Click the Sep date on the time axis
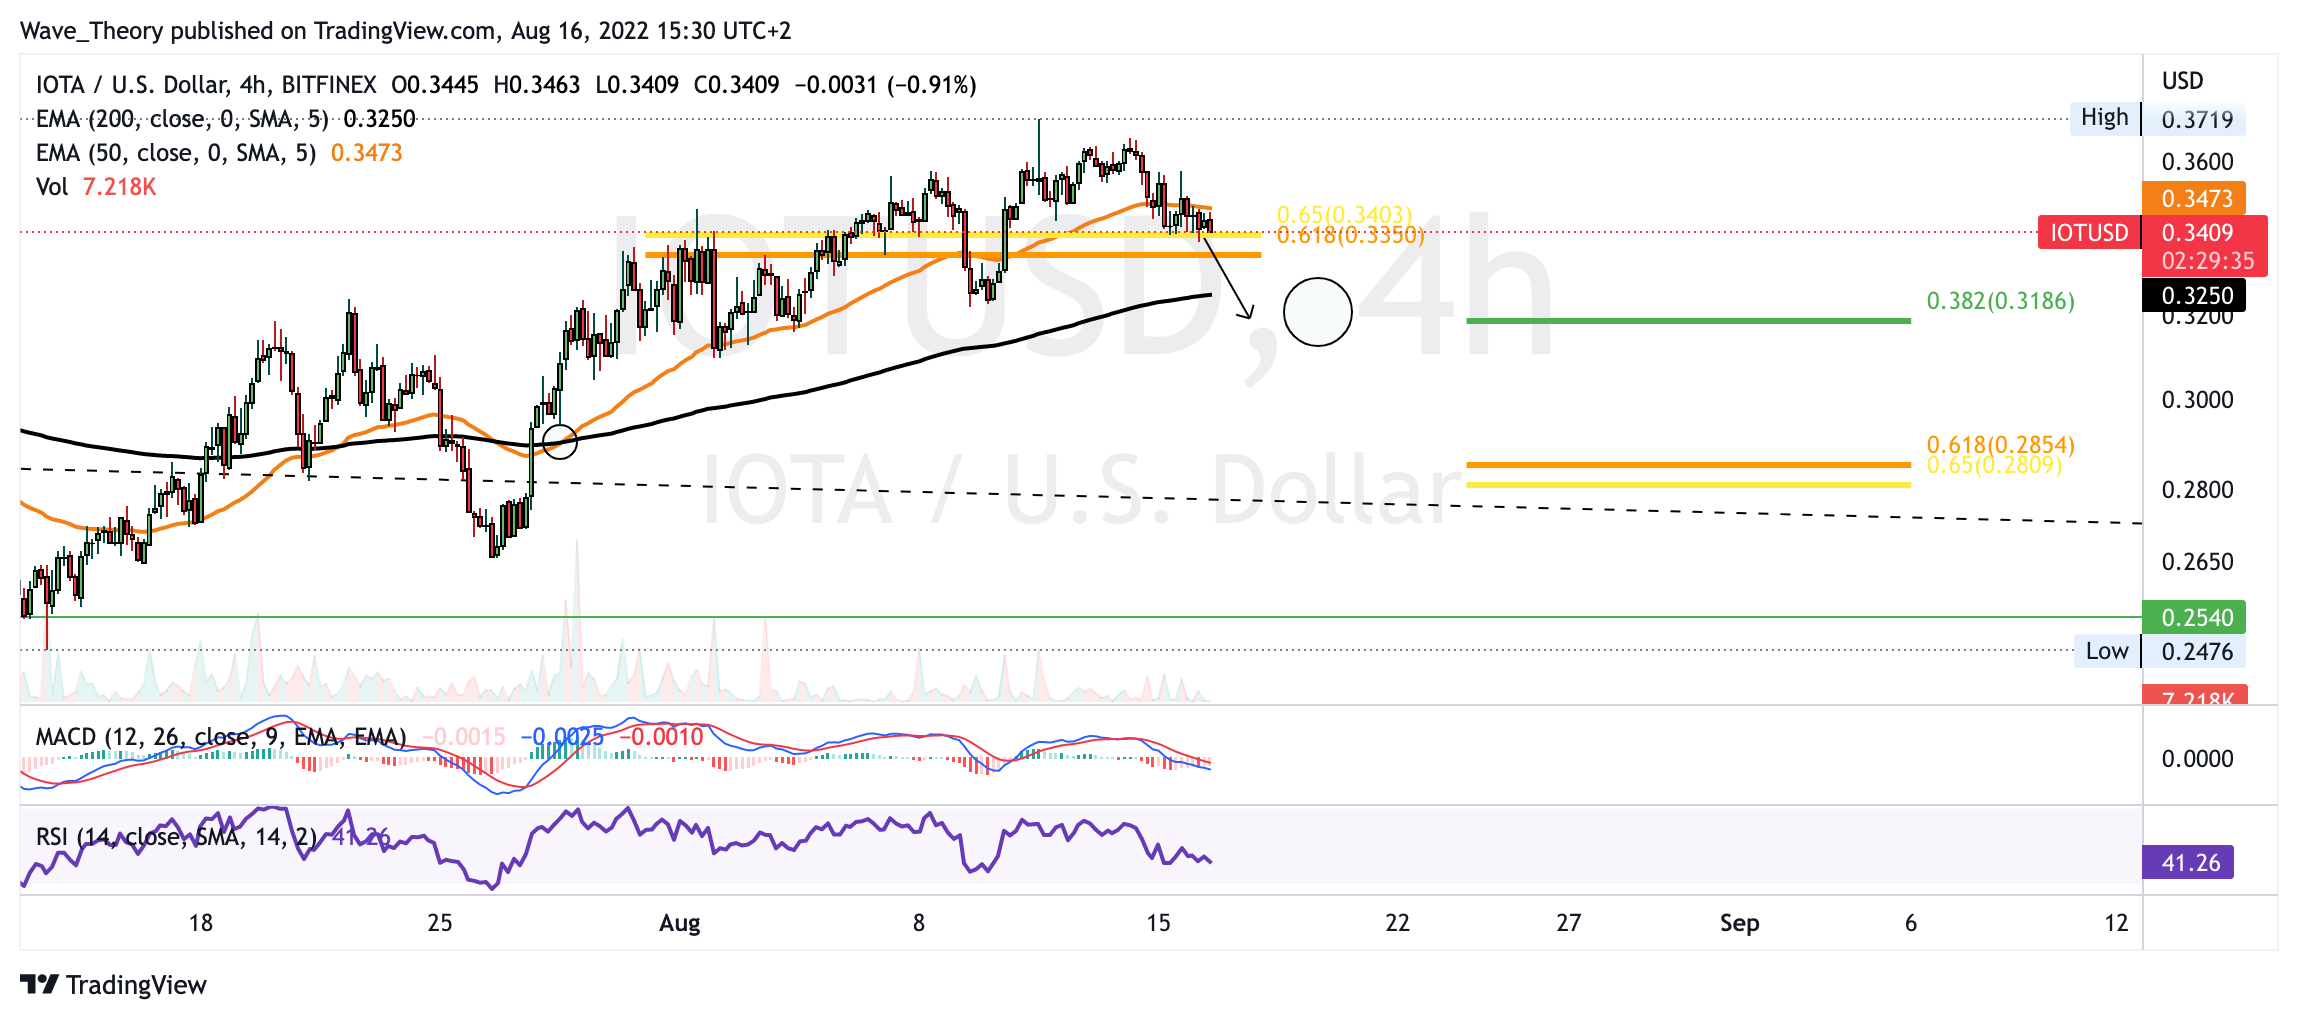This screenshot has width=2298, height=1020. point(1740,923)
